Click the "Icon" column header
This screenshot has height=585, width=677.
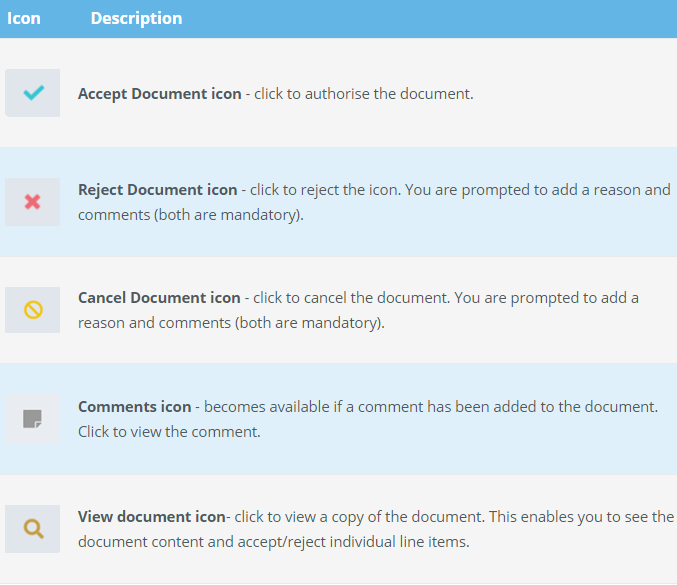(x=24, y=18)
